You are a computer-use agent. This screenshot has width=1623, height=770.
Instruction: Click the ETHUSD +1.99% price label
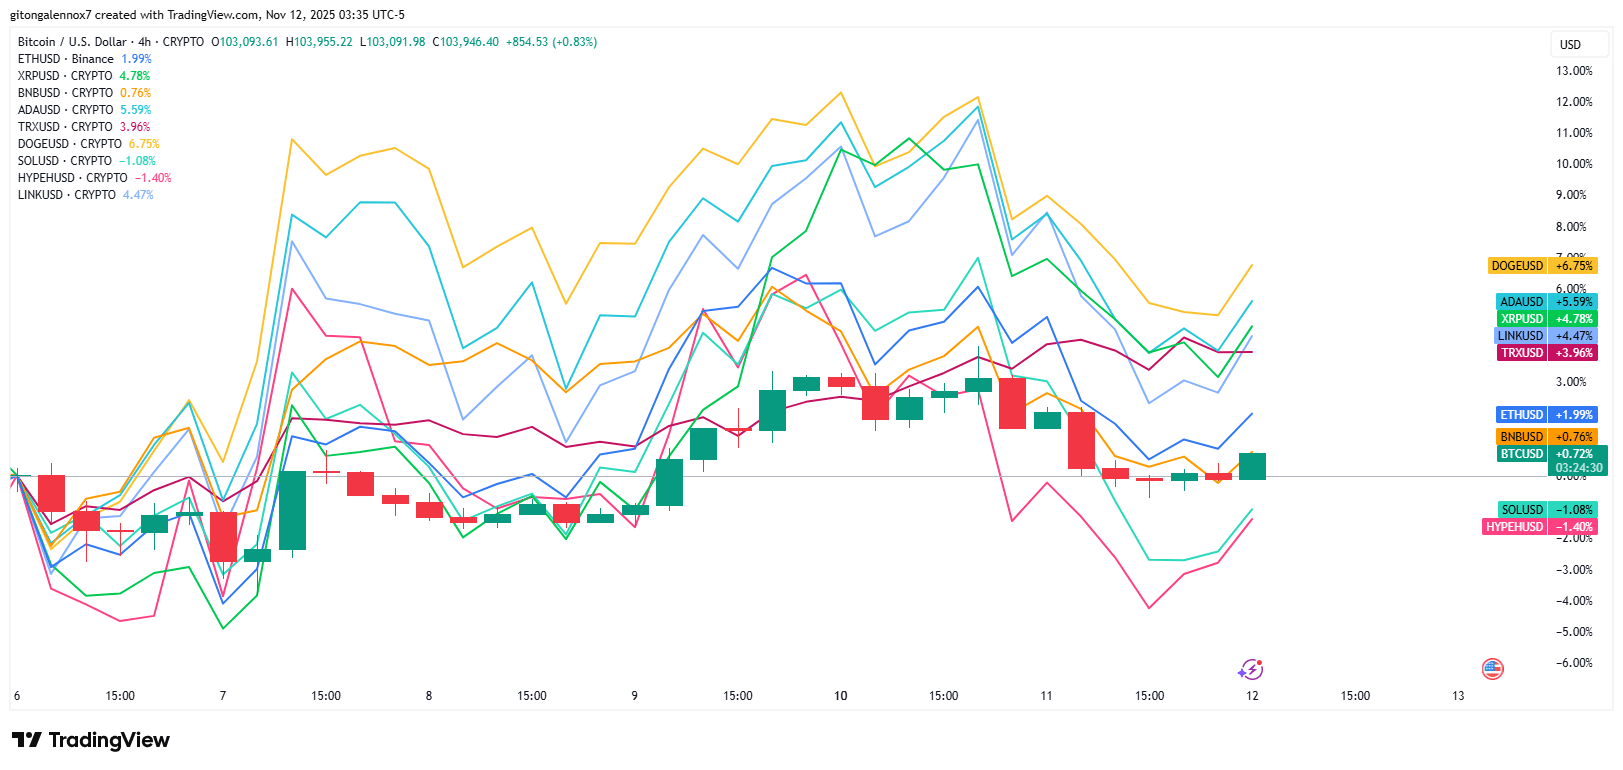pyautogui.click(x=1546, y=415)
